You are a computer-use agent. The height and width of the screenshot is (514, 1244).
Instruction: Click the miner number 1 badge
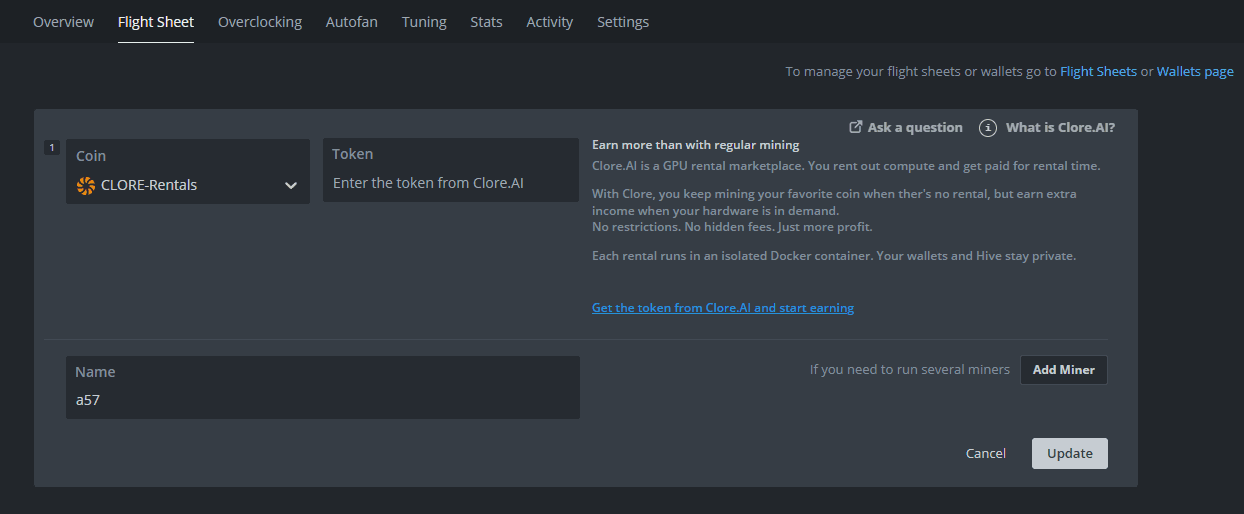click(52, 148)
